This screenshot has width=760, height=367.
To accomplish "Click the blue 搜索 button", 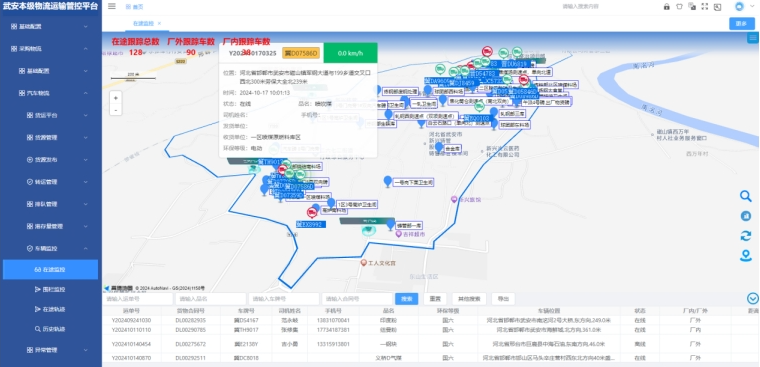I will 407,299.
